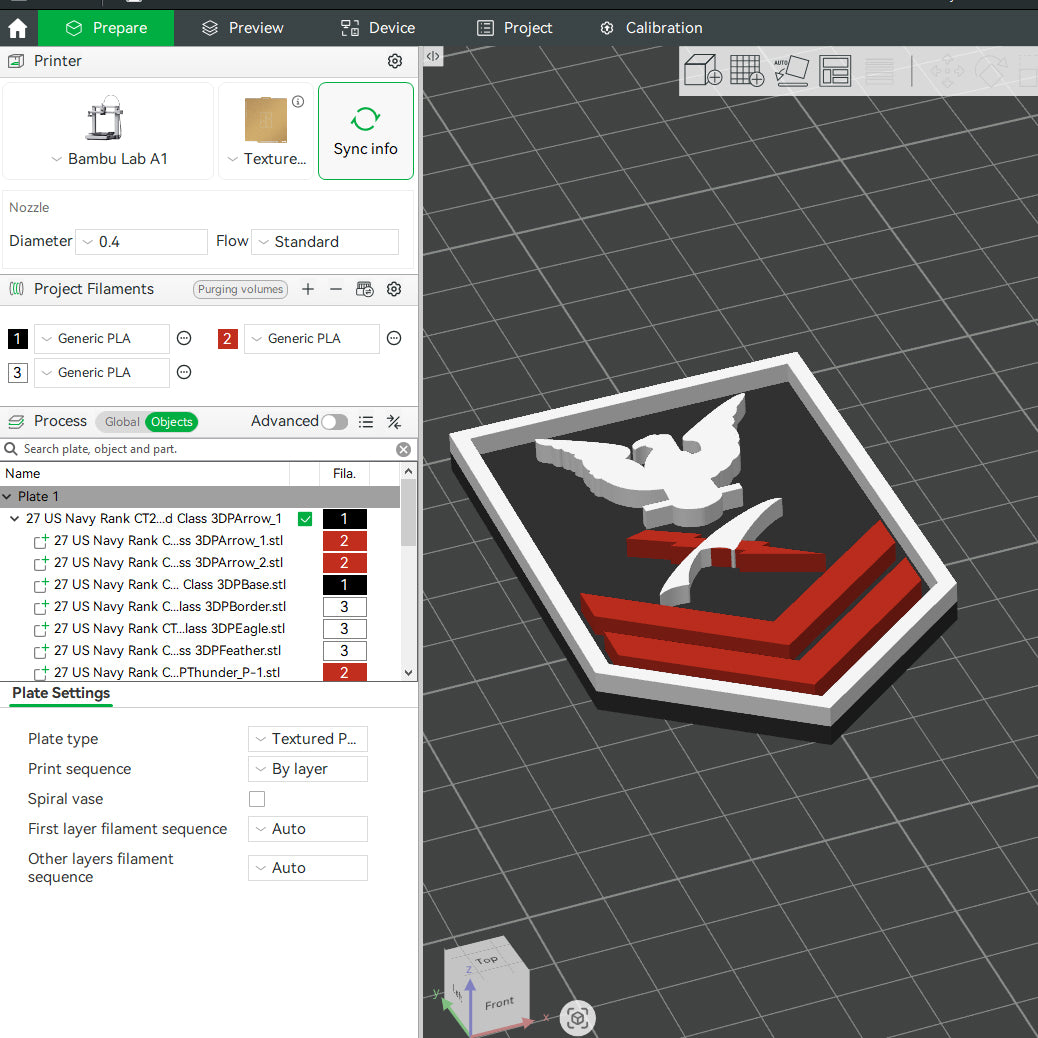Open Print sequence By layer dropdown

coord(308,769)
